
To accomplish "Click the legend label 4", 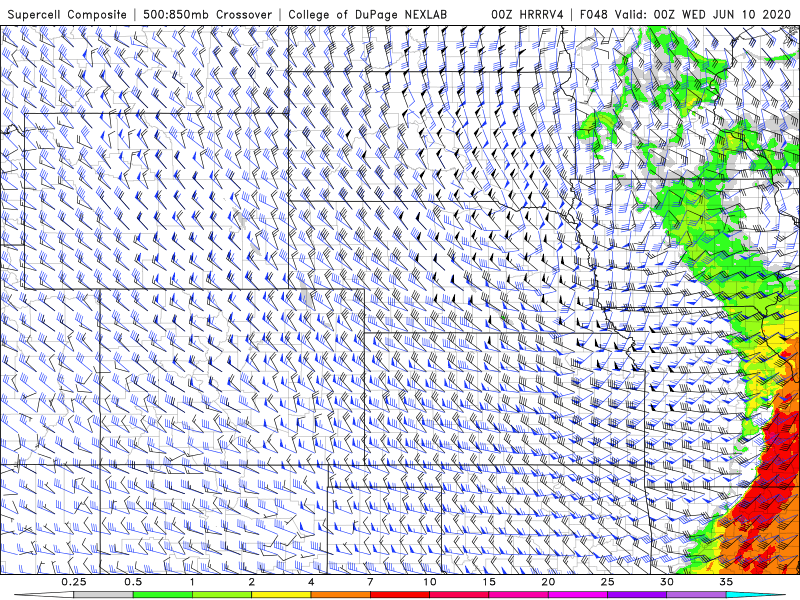I will click(x=311, y=582).
